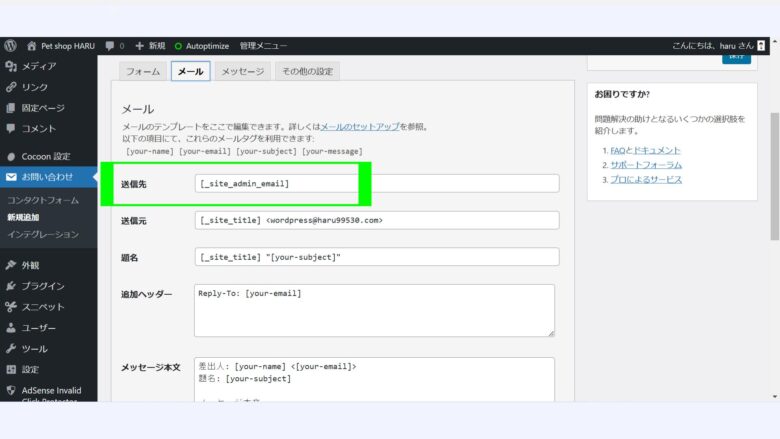Image resolution: width=780 pixels, height=439 pixels.
Task: Switch to the メッセージ tab
Action: [243, 71]
